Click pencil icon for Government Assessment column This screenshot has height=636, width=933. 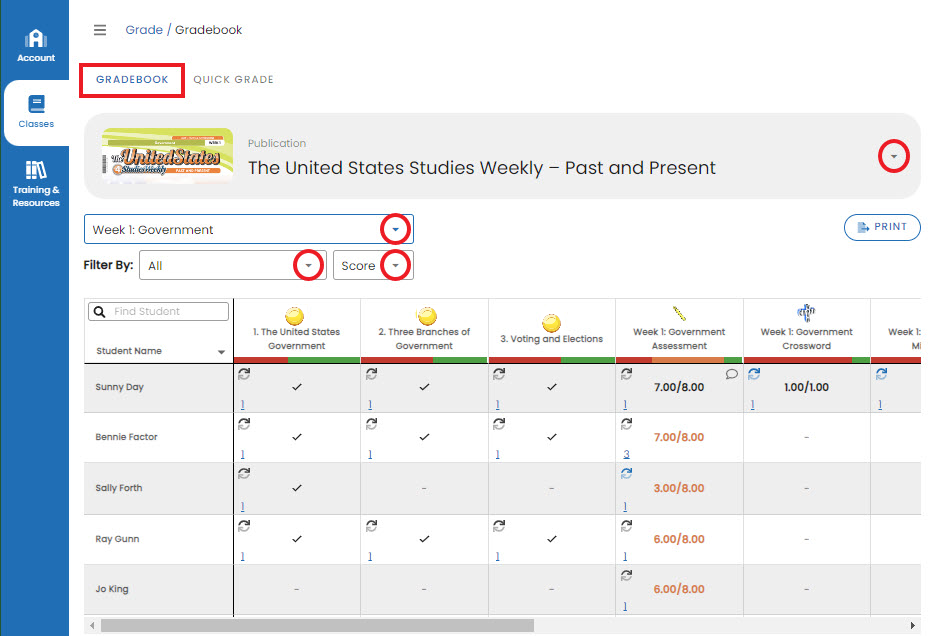[x=679, y=314]
